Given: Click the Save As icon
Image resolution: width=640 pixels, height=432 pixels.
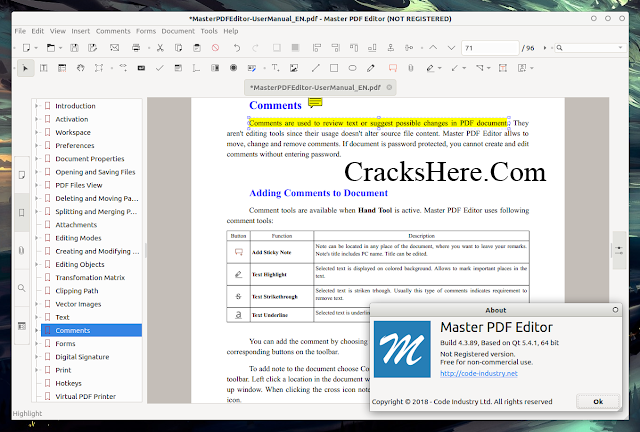Looking at the screenshot, I should tap(93, 48).
